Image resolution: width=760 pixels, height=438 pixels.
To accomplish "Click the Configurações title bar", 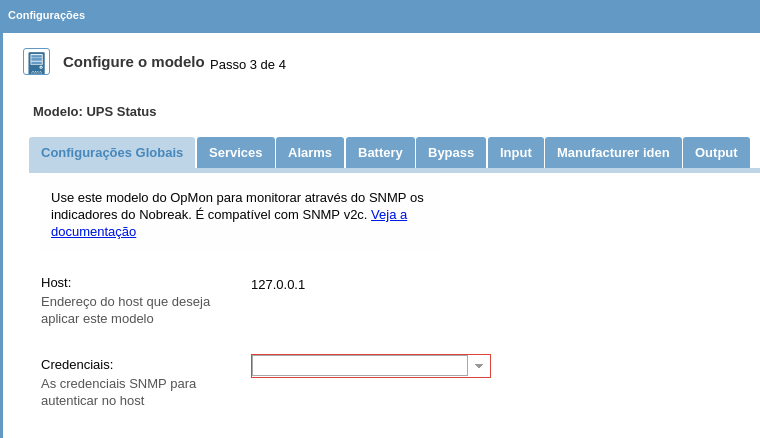I will pyautogui.click(x=46, y=15).
